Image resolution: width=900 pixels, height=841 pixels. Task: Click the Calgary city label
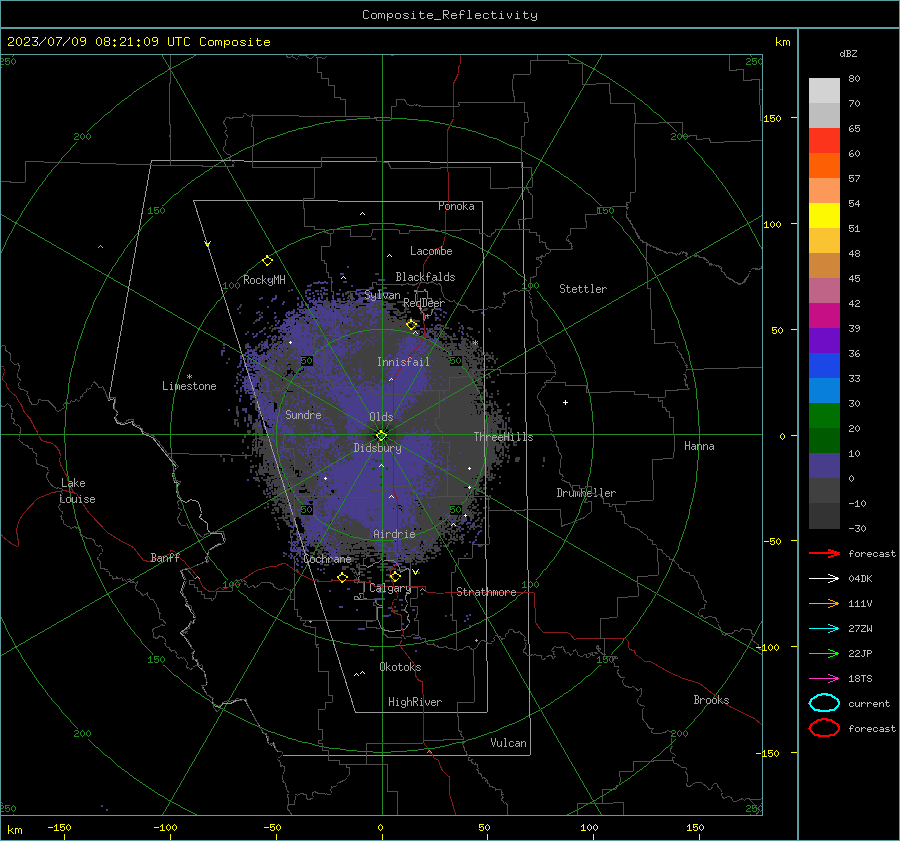point(390,588)
